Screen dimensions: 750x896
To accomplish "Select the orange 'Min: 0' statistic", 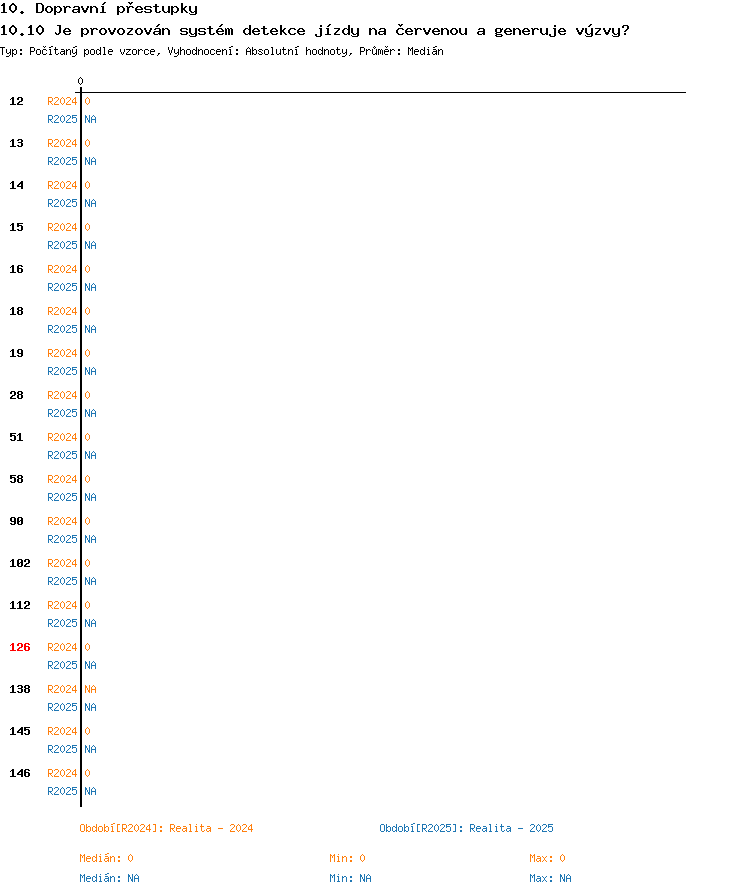I will pos(347,858).
